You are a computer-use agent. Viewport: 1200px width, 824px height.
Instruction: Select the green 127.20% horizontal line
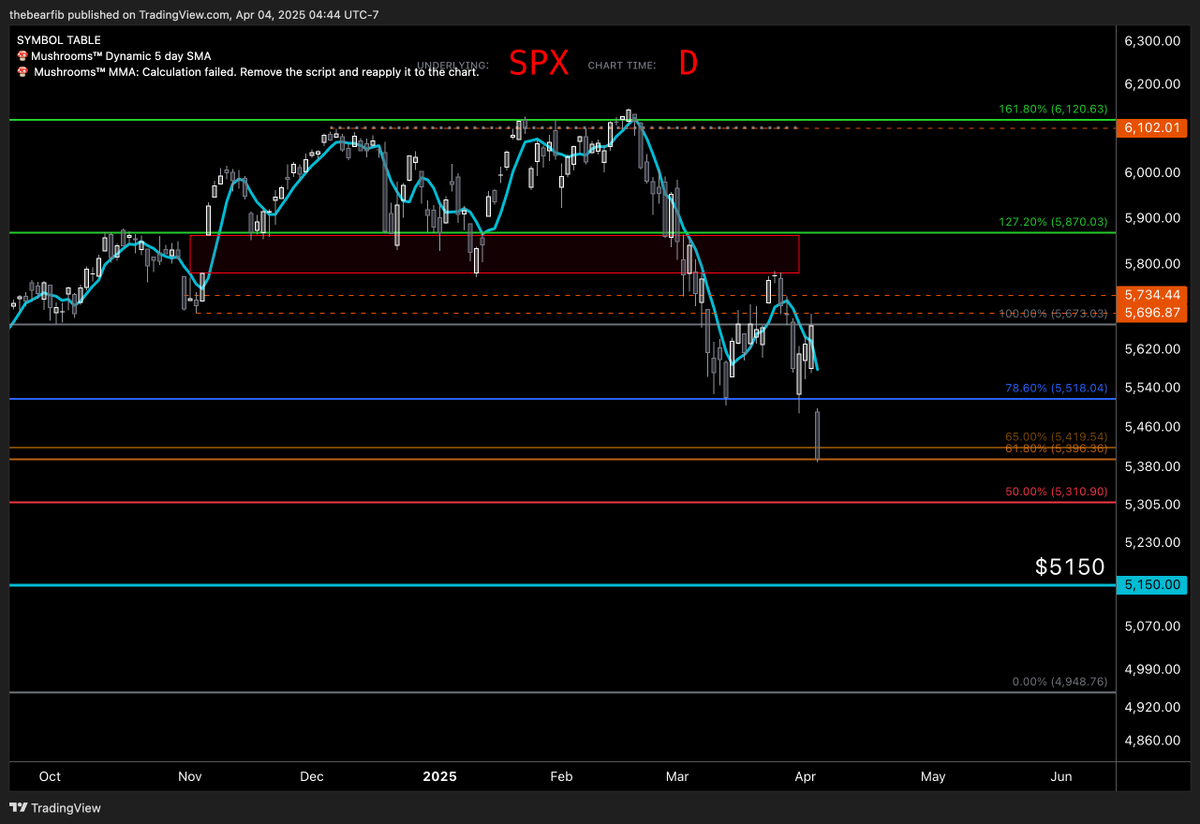click(562, 232)
